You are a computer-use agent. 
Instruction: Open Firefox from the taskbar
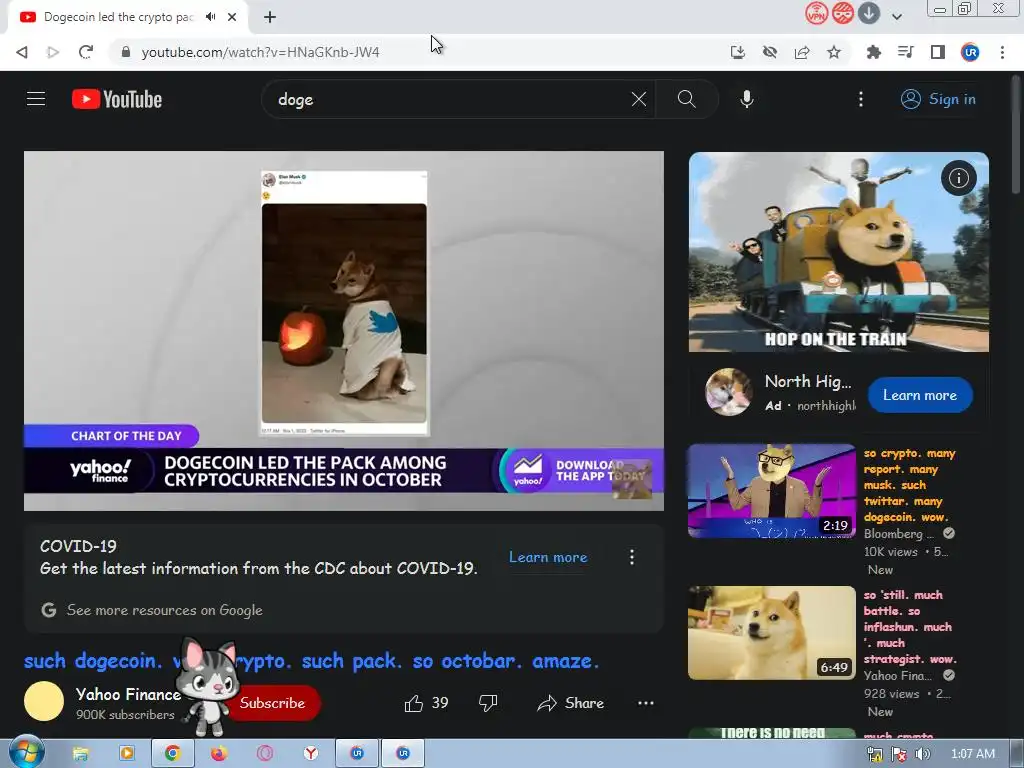pyautogui.click(x=218, y=754)
